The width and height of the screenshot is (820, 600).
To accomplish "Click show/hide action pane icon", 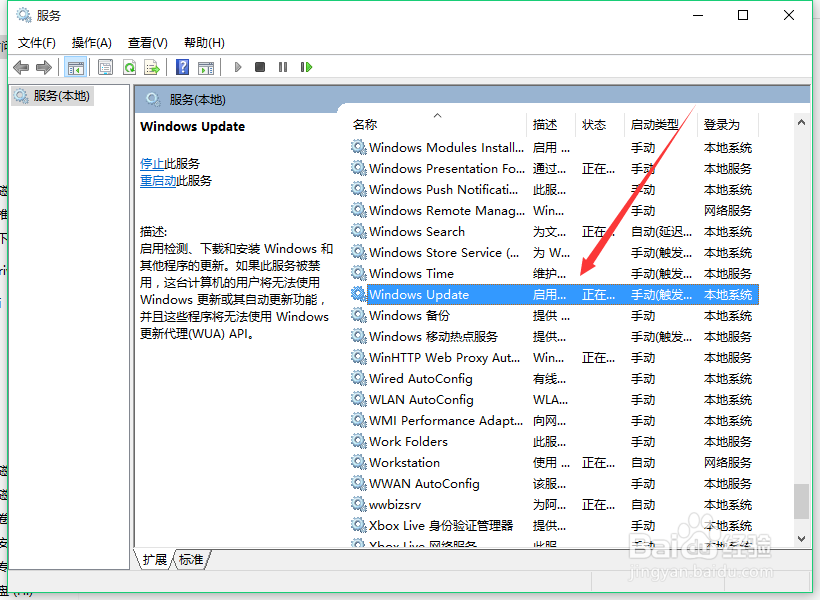I will [x=206, y=67].
